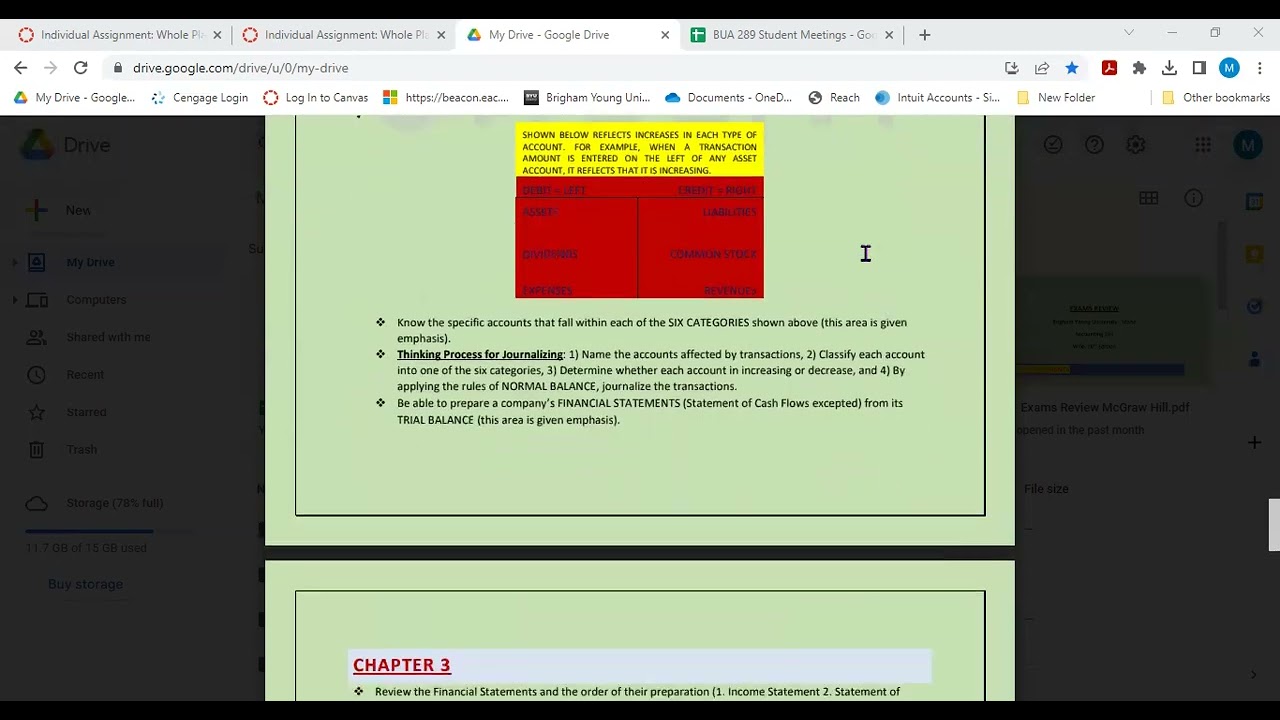Image resolution: width=1280 pixels, height=720 pixels.
Task: Open Trash in Drive sidebar
Action: [x=82, y=450]
